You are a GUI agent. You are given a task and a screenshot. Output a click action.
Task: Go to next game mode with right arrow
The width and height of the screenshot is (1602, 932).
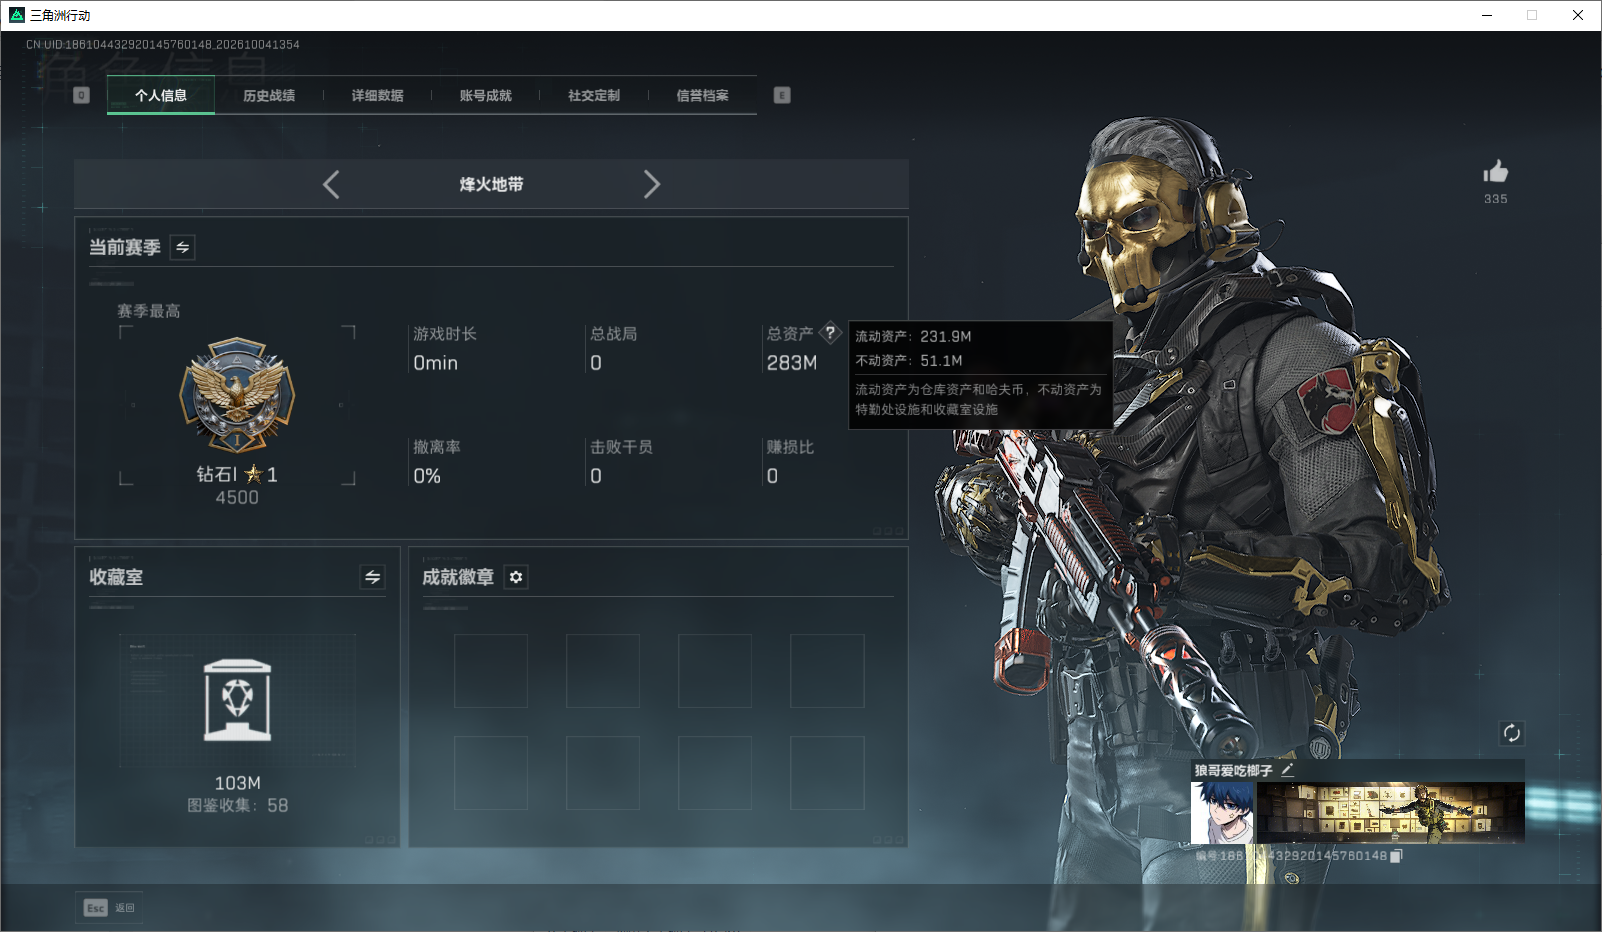(652, 184)
